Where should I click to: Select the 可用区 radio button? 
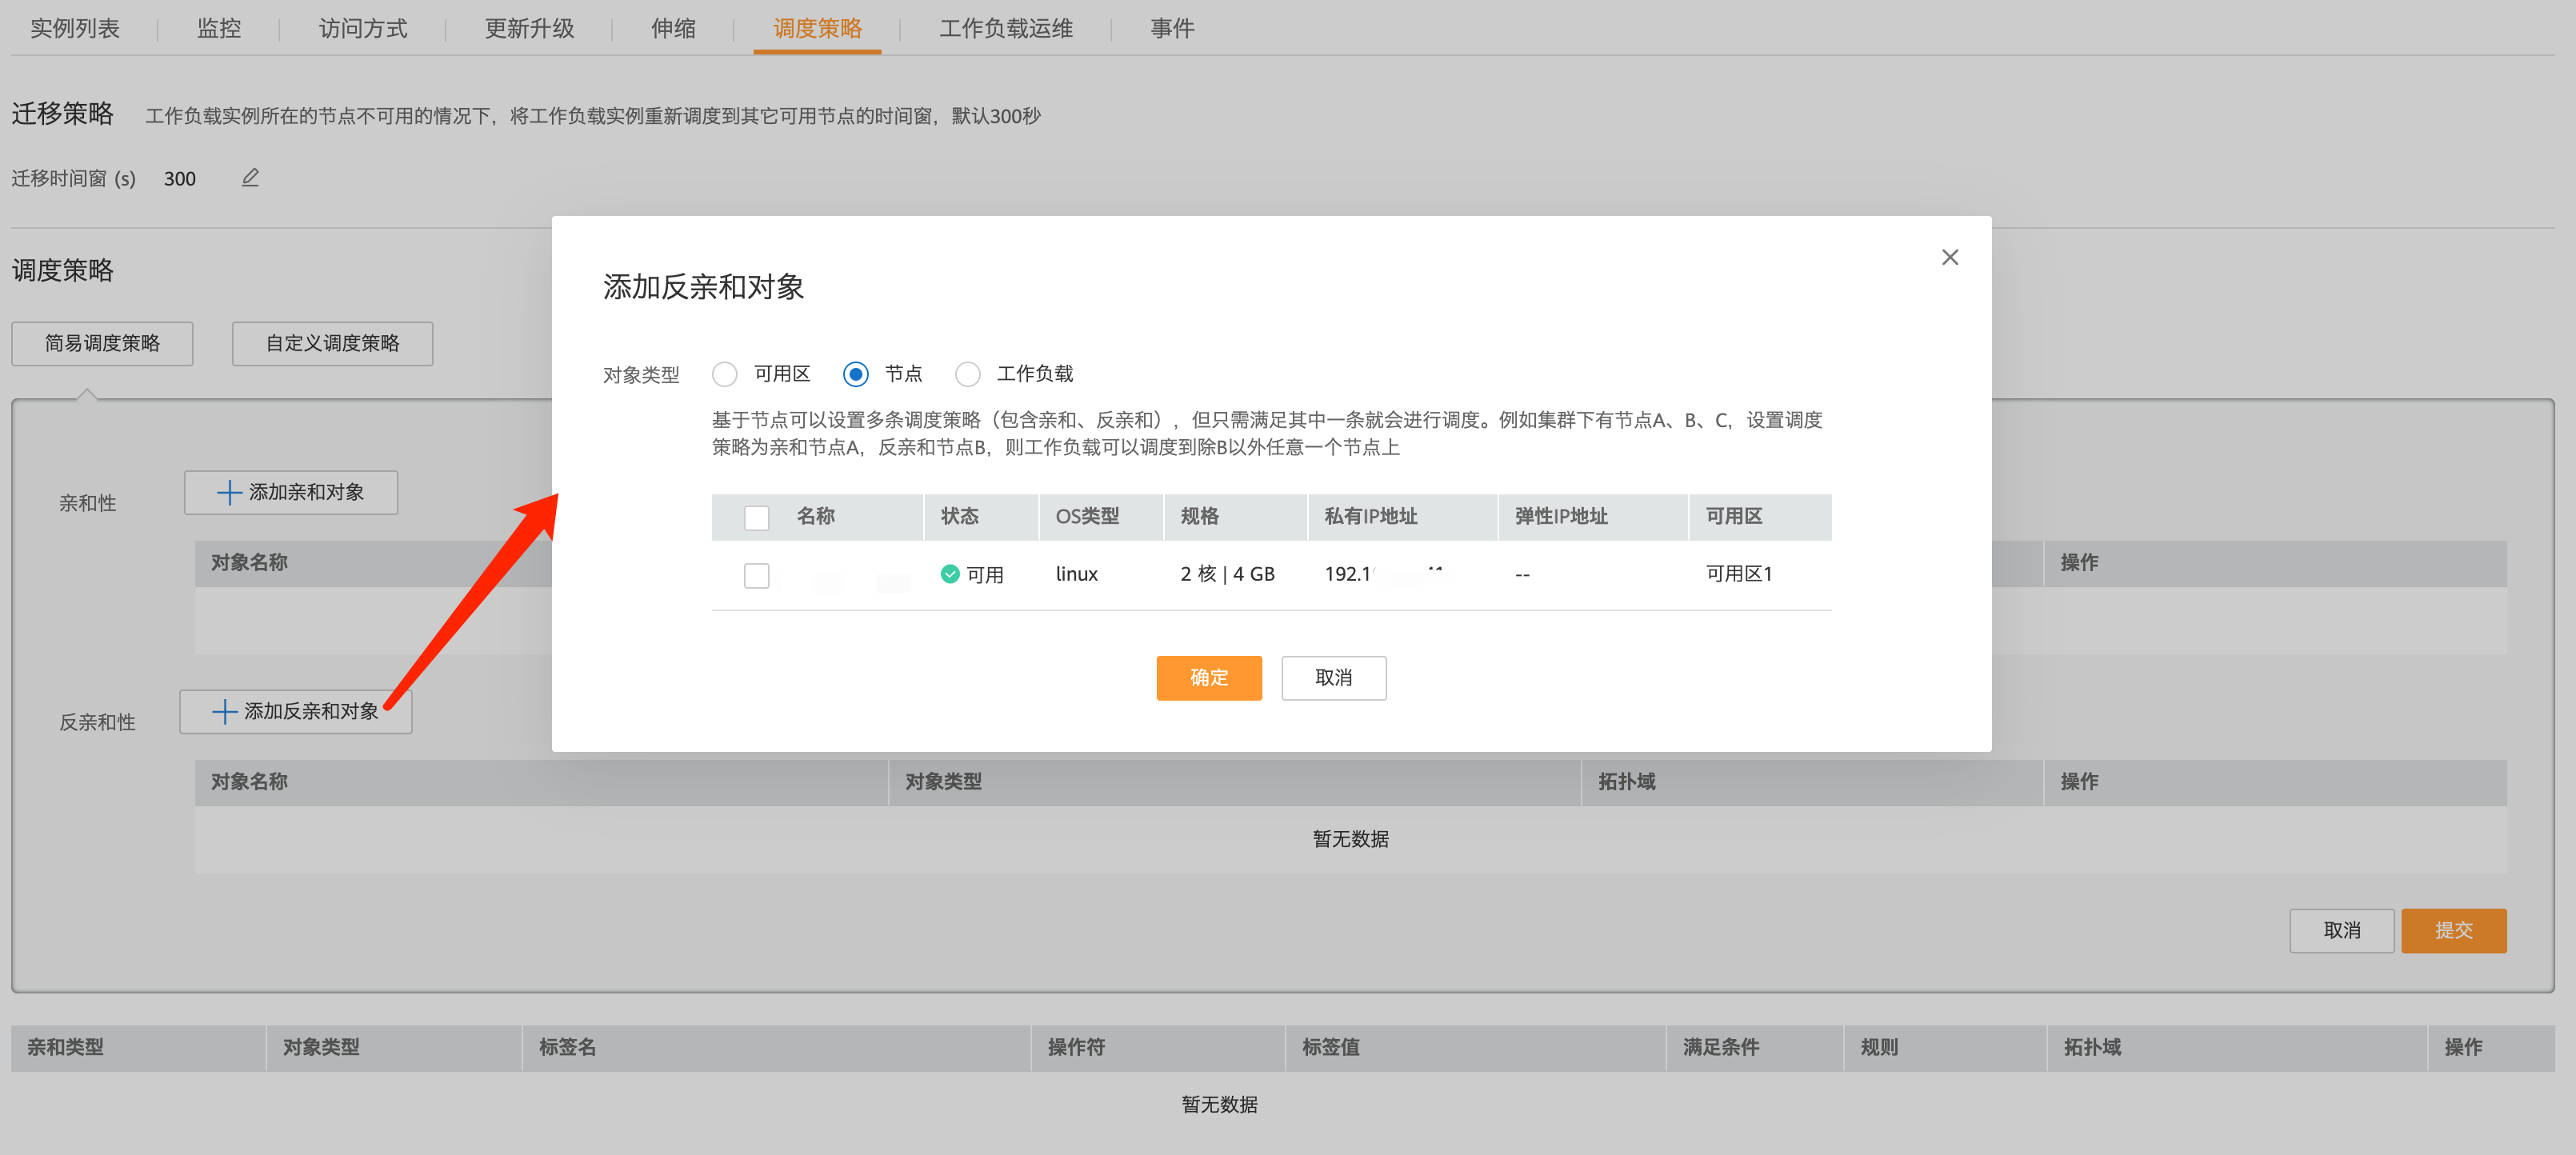725,374
